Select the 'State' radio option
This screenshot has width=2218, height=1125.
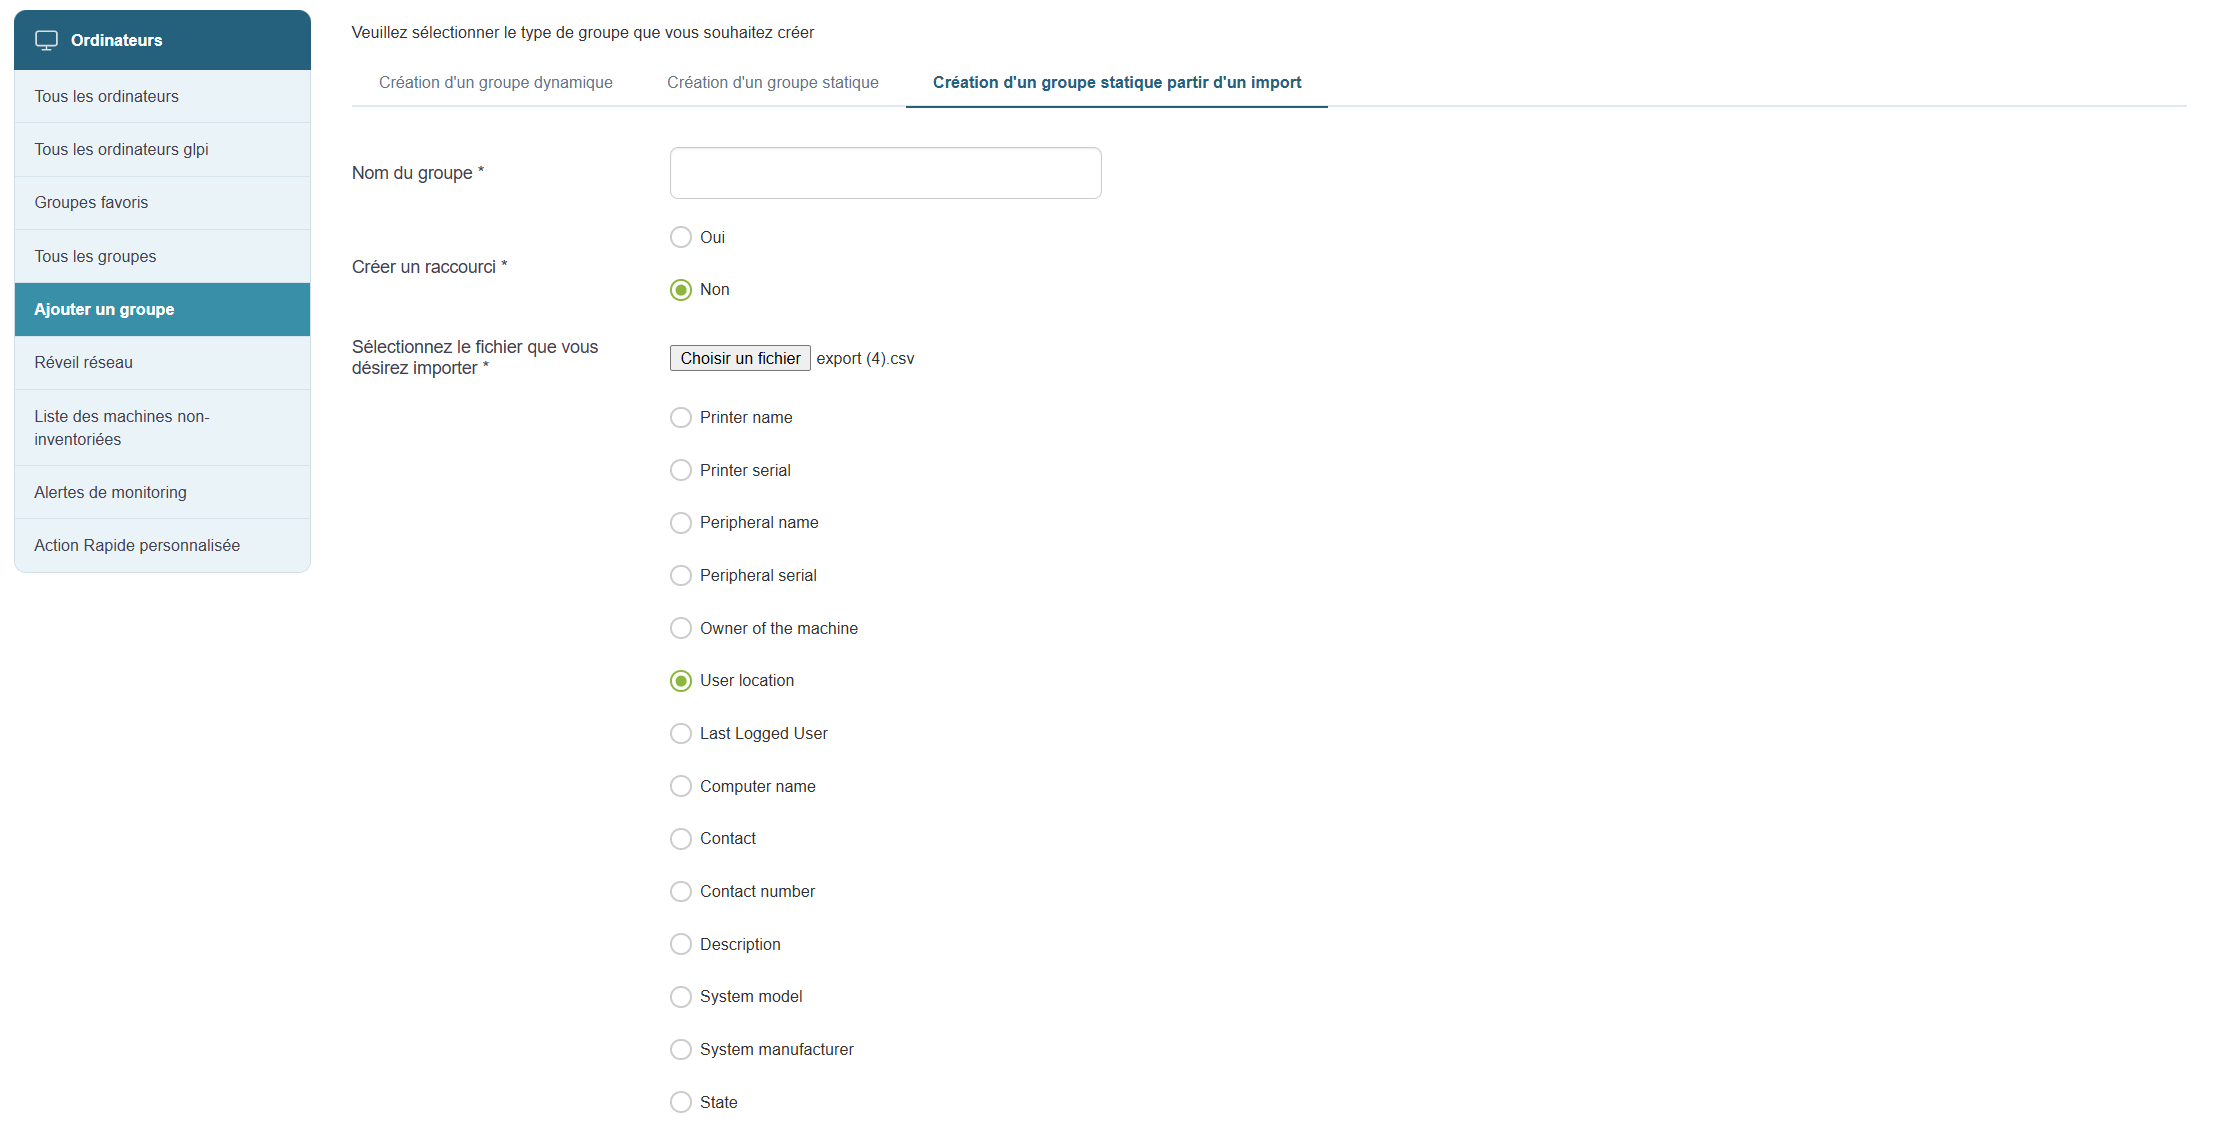pyautogui.click(x=681, y=1102)
